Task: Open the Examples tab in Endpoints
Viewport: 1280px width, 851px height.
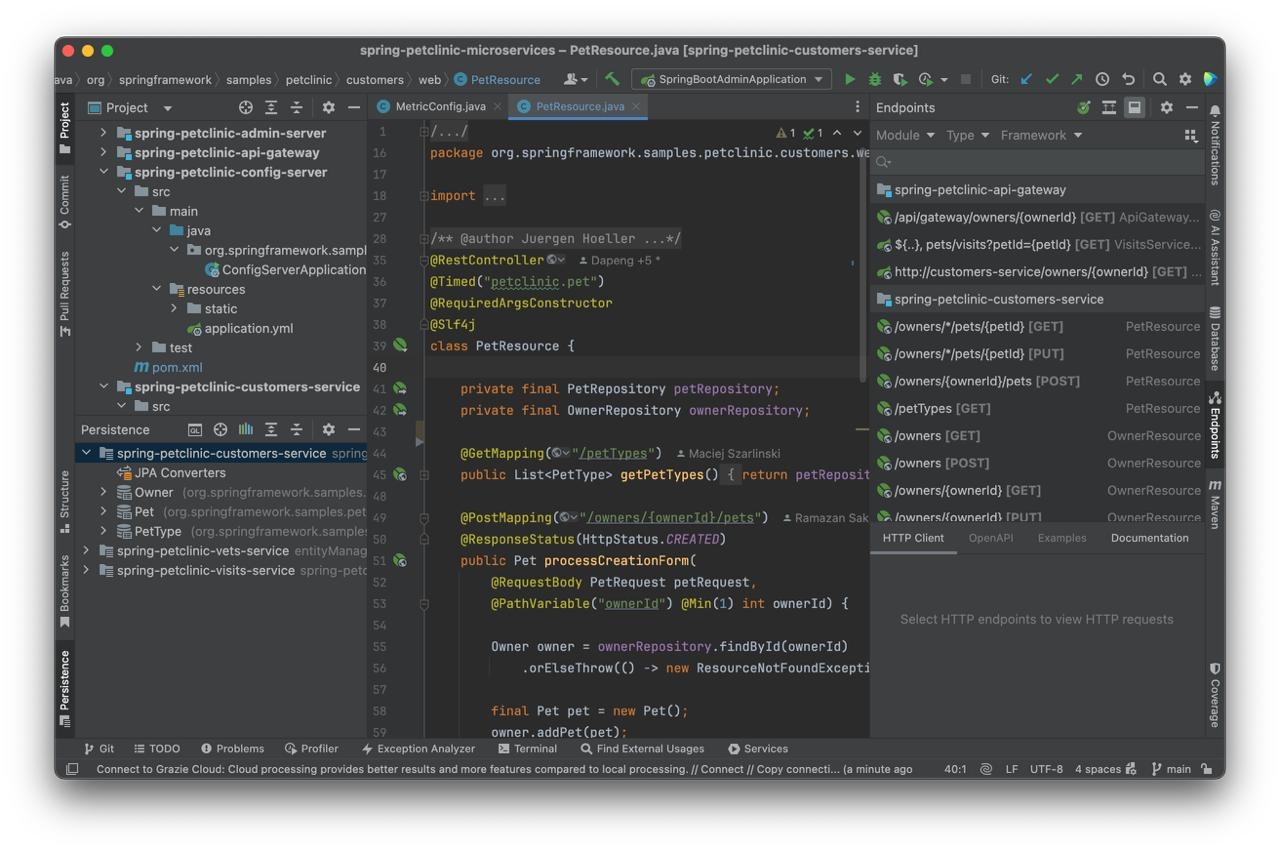Action: 1061,538
